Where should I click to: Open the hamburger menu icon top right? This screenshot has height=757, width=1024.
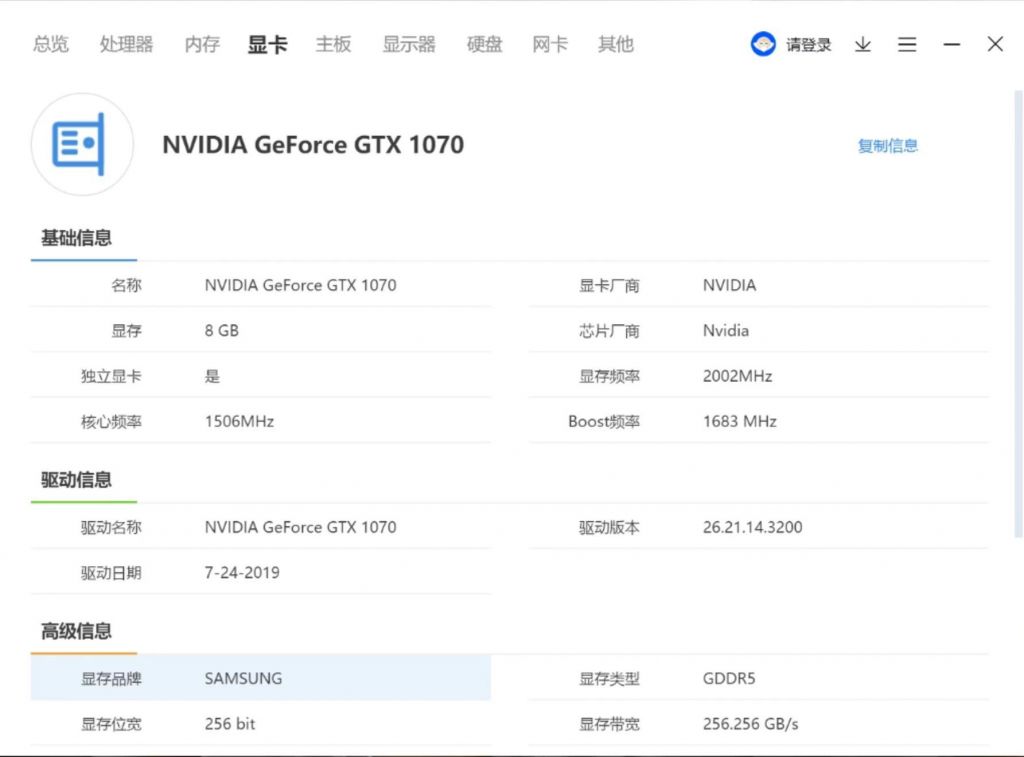tap(907, 44)
